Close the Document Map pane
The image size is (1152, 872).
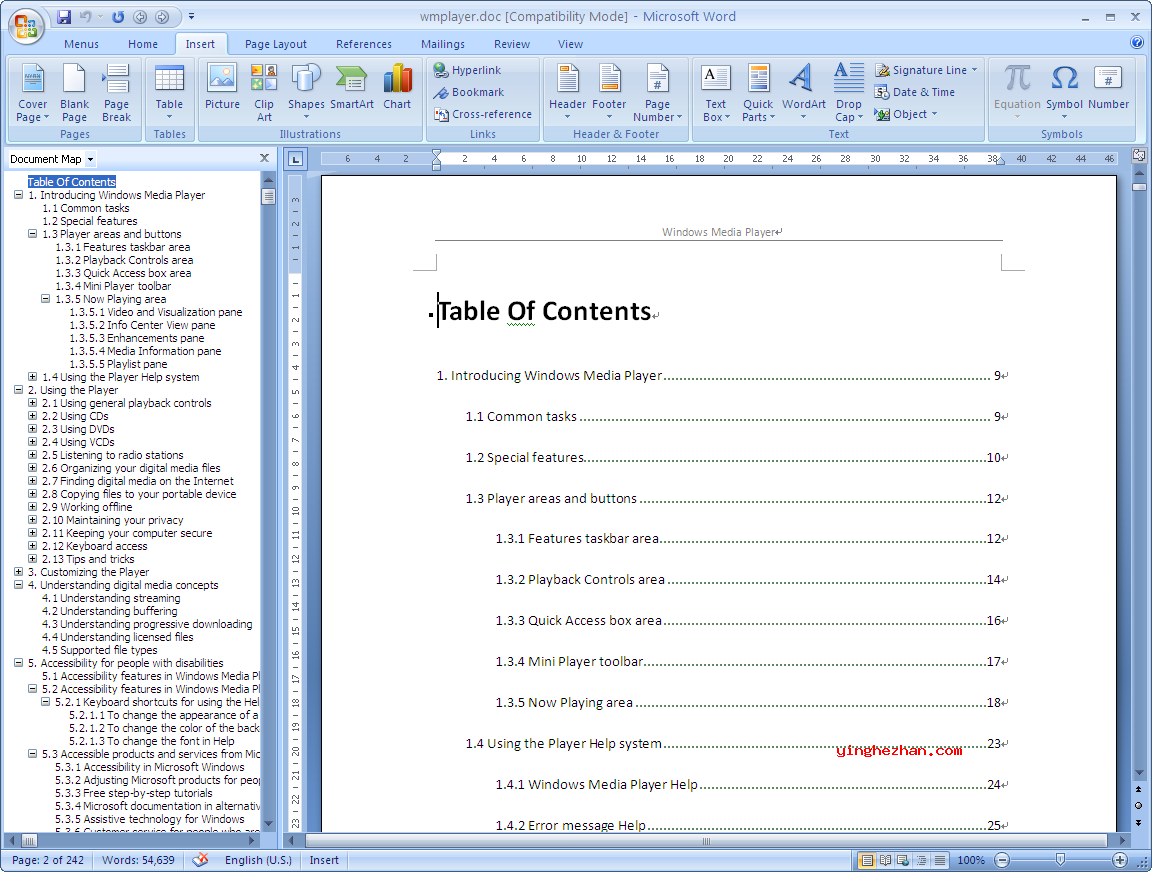(264, 158)
